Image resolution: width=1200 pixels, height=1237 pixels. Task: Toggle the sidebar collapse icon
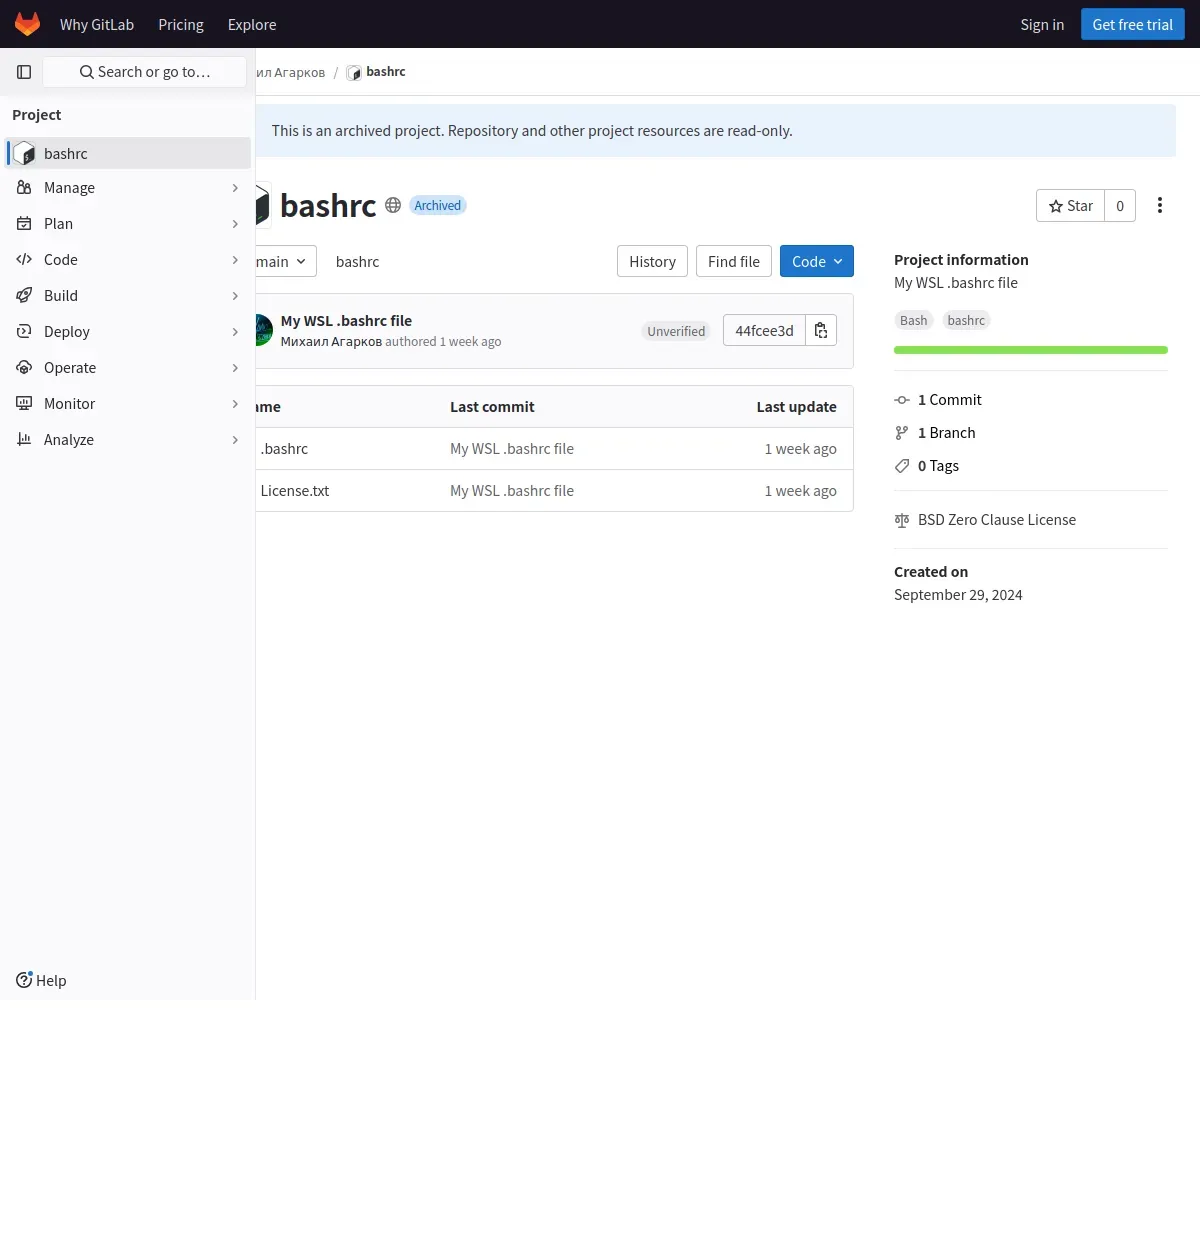point(24,72)
